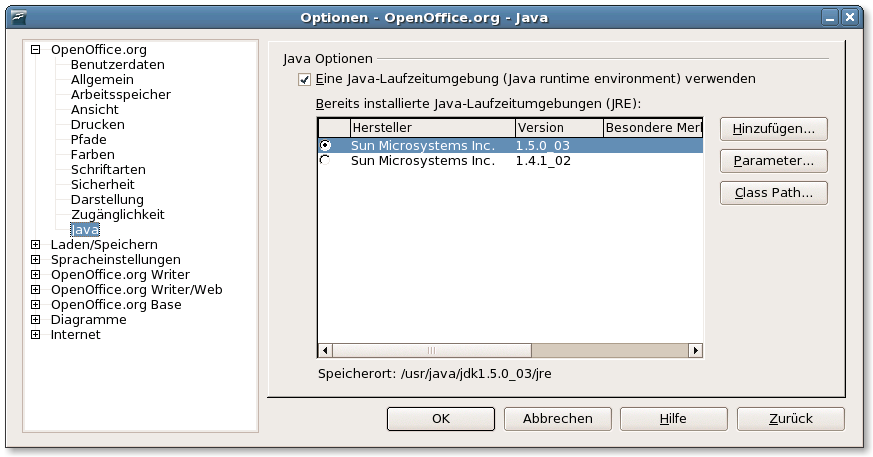Click the 1.5.0_03 version cell
The image size is (873, 457).
(x=542, y=146)
